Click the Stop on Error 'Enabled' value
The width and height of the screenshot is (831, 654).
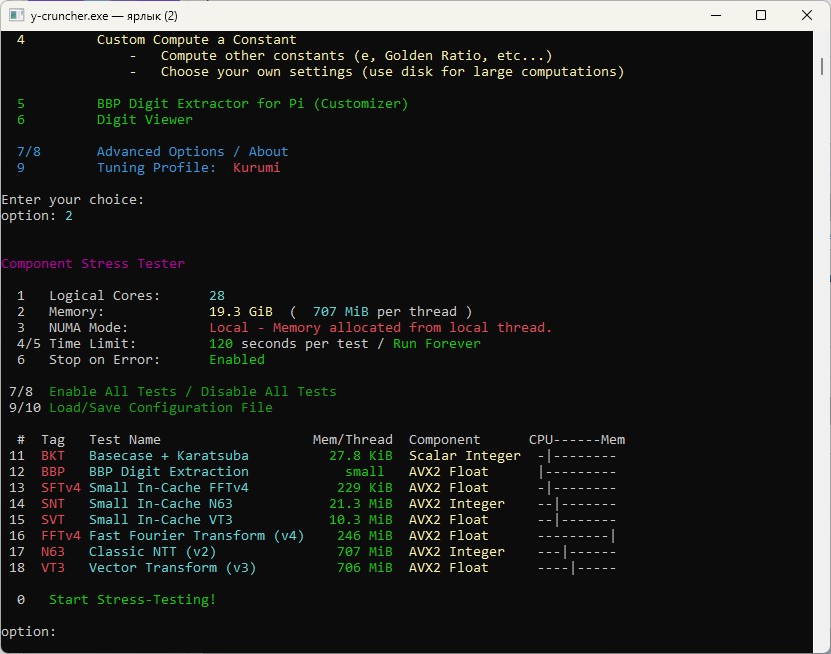[237, 359]
